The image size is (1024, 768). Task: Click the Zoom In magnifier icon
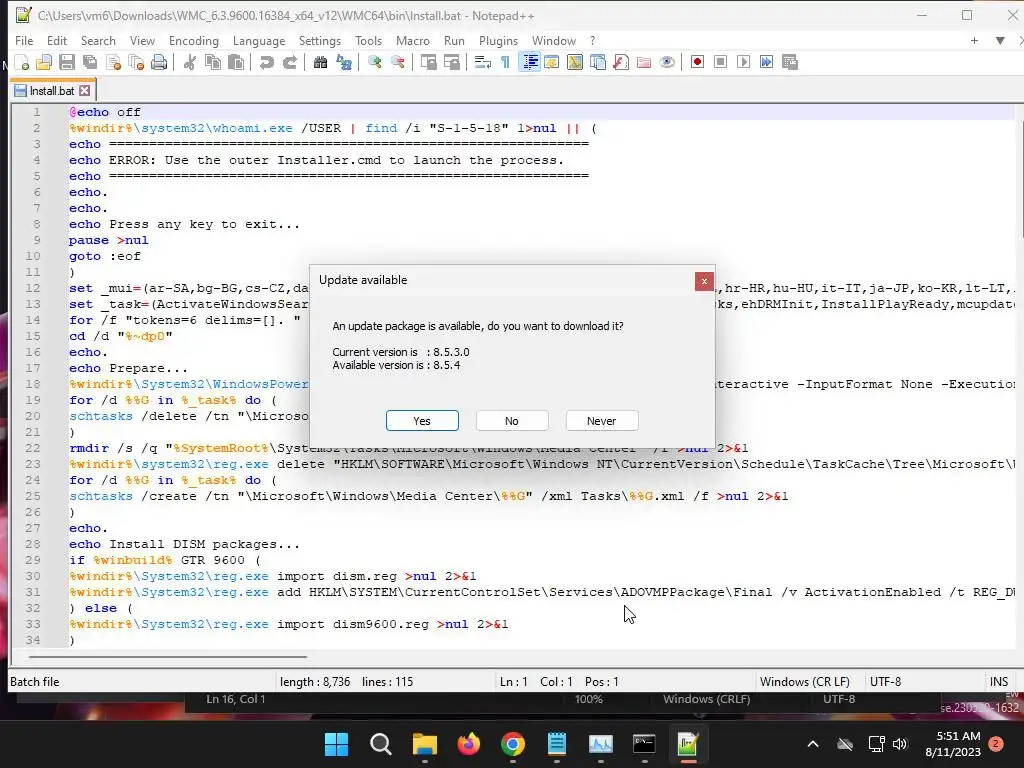coord(374,62)
